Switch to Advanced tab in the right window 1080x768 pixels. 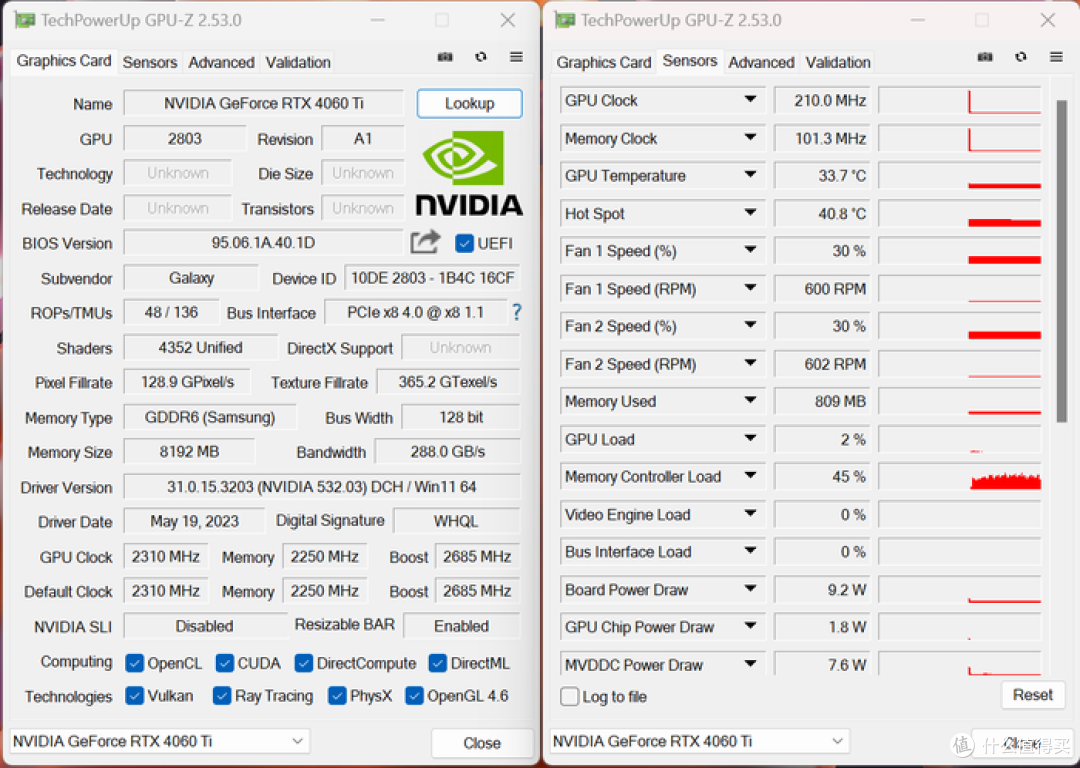pos(761,62)
